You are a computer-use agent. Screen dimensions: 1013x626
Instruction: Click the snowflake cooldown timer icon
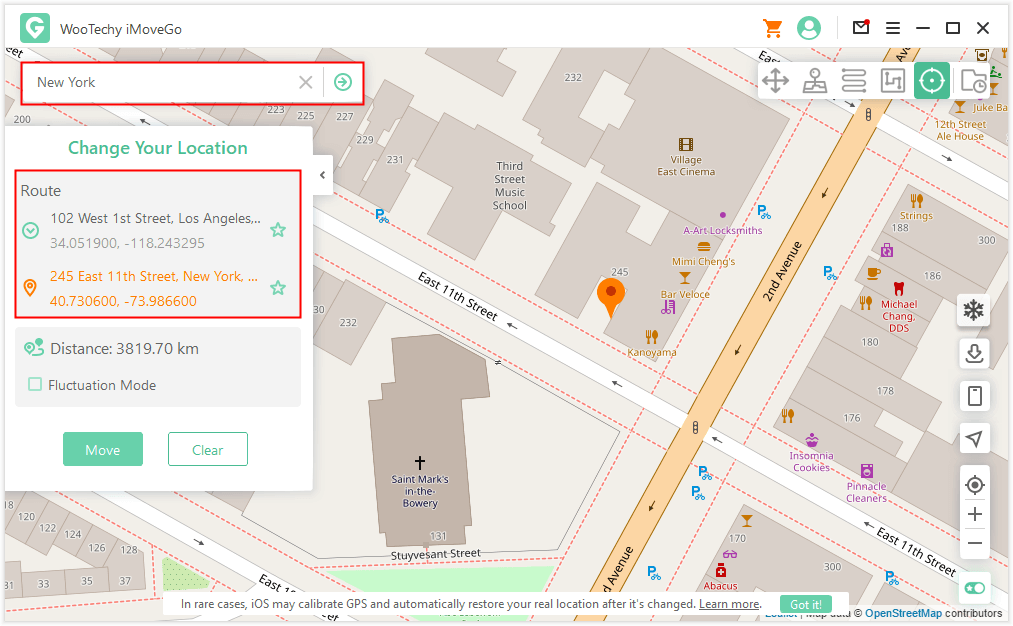click(x=973, y=310)
